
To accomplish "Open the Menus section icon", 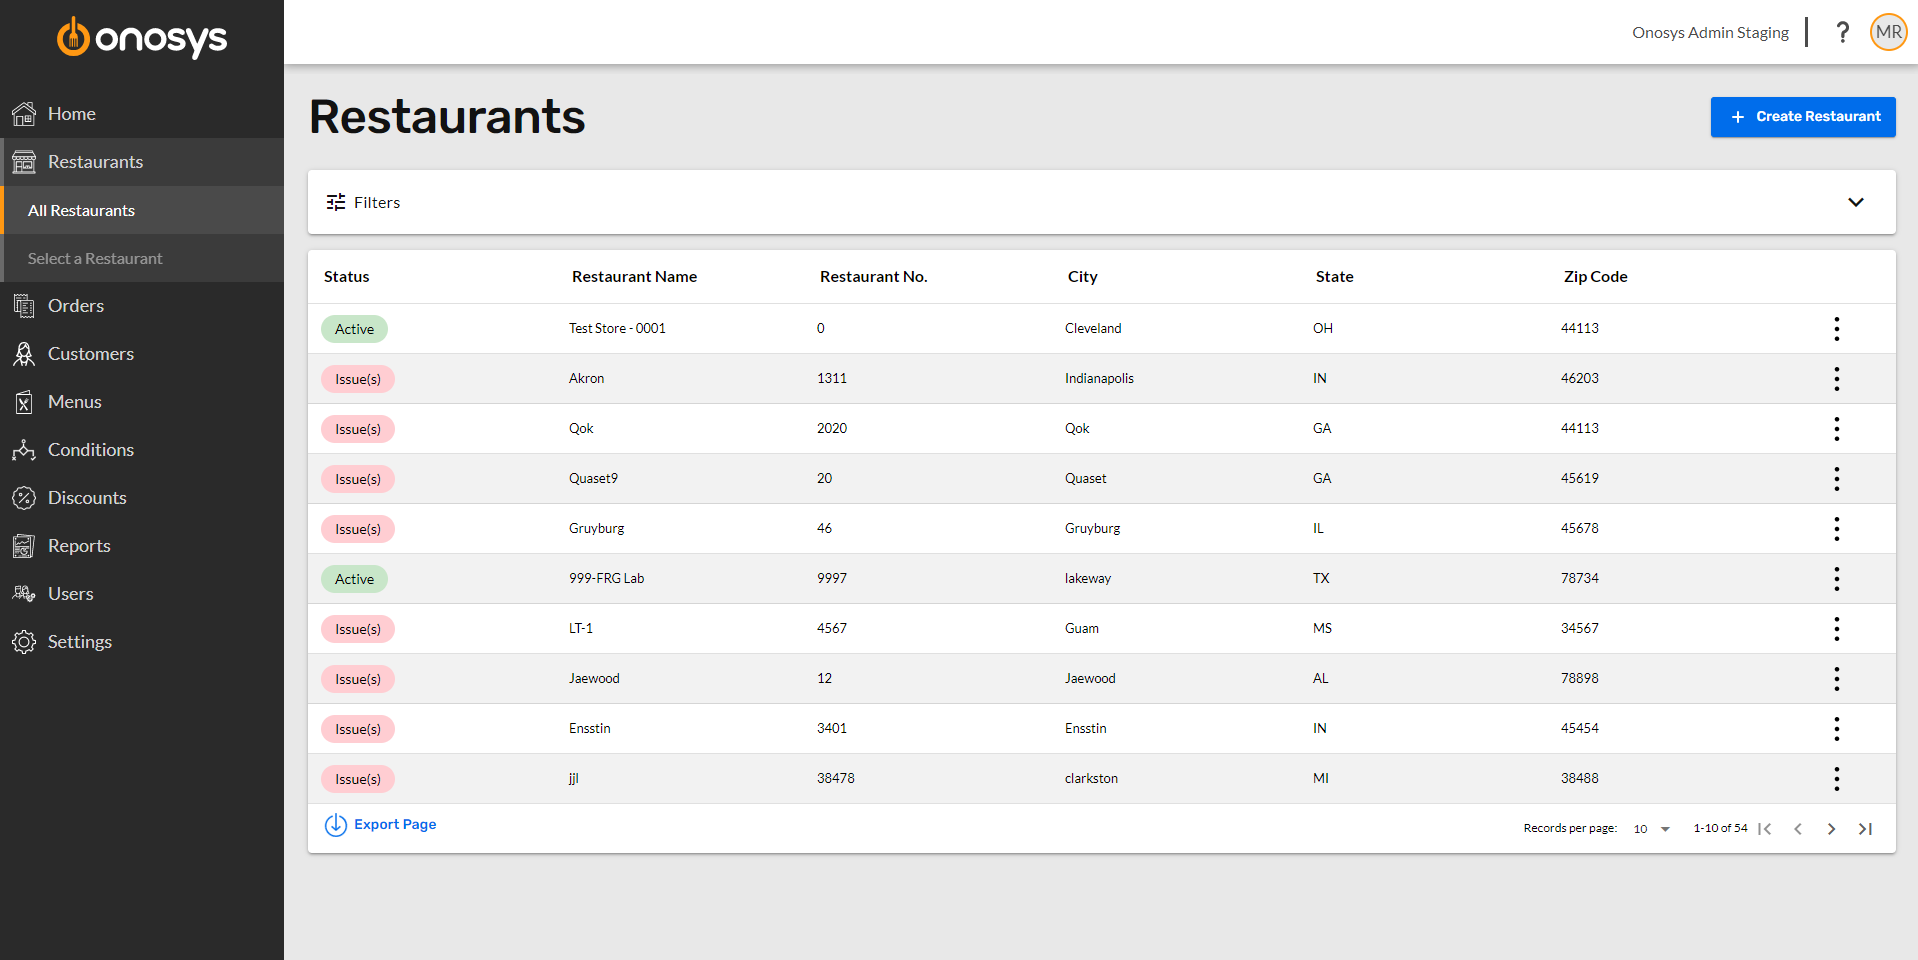I will (x=25, y=401).
